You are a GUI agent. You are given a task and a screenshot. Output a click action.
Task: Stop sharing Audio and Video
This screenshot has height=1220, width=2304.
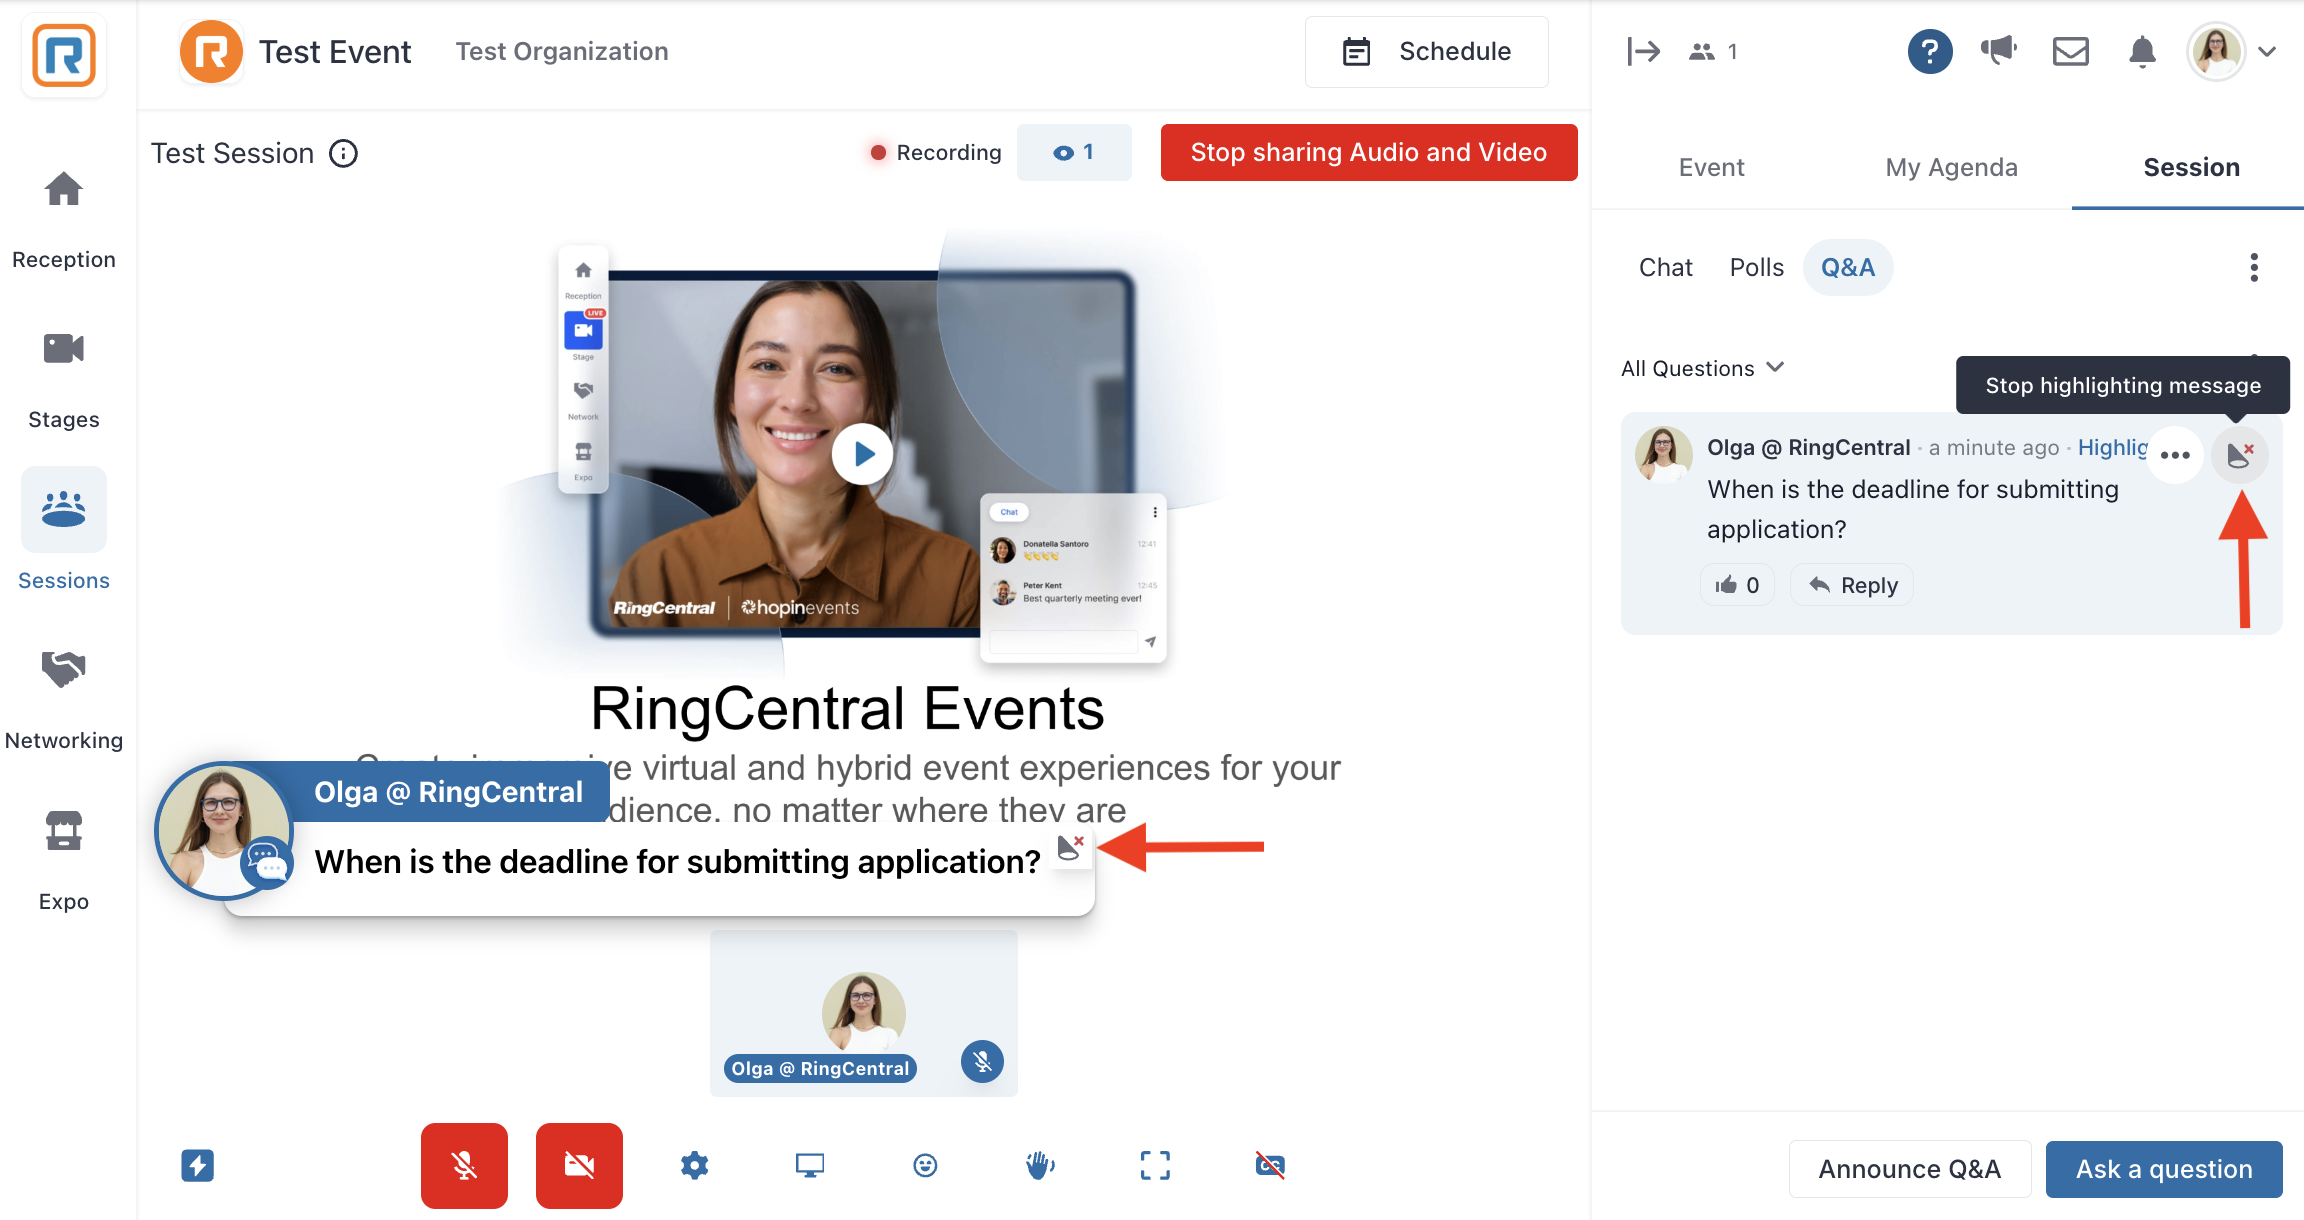coord(1368,152)
